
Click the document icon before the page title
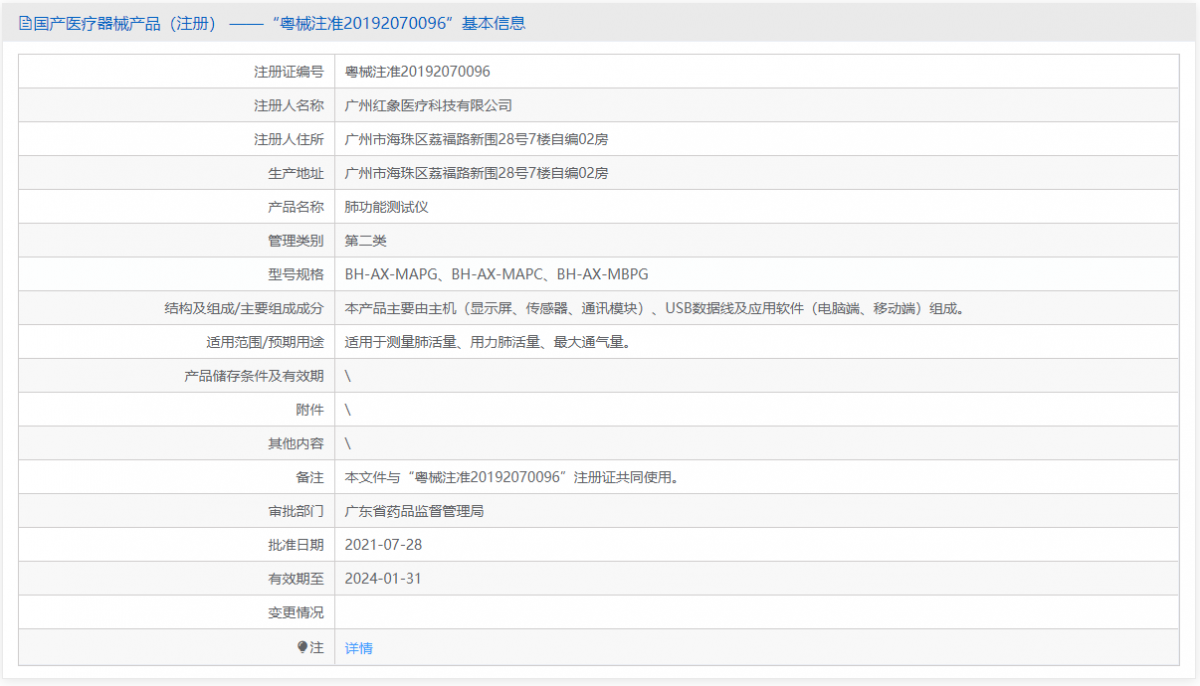[26, 23]
